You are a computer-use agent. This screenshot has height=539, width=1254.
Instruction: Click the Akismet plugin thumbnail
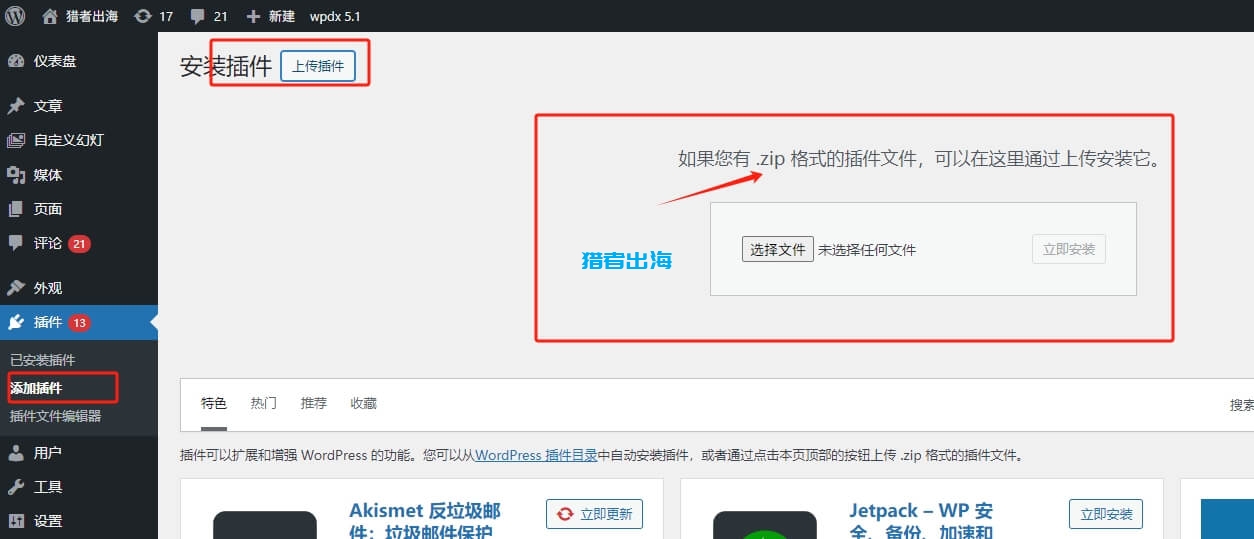tap(265, 525)
